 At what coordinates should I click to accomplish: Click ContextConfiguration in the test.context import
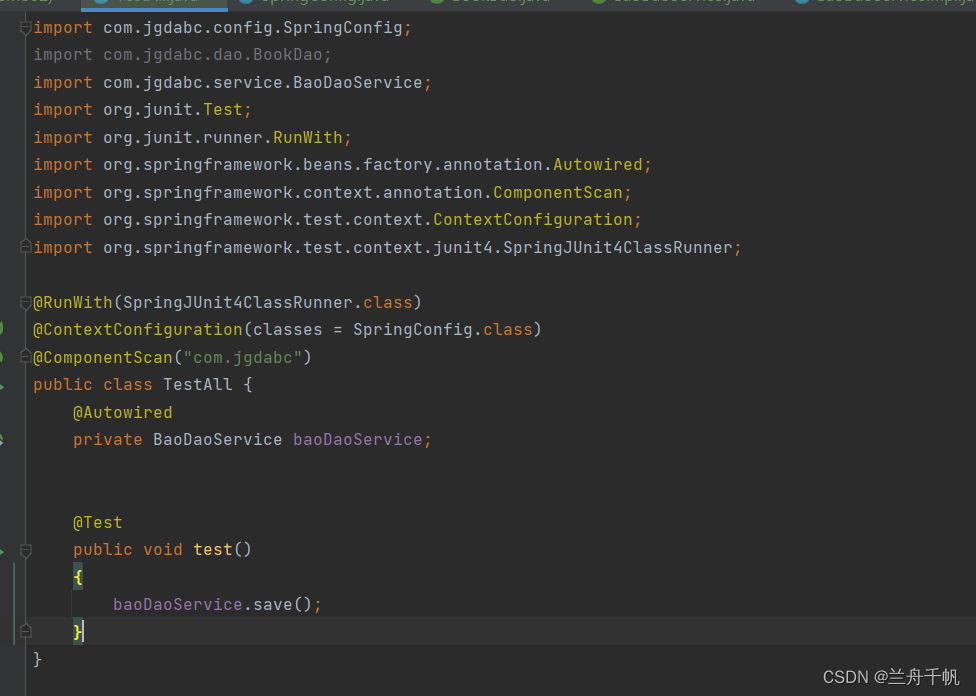[x=533, y=220]
